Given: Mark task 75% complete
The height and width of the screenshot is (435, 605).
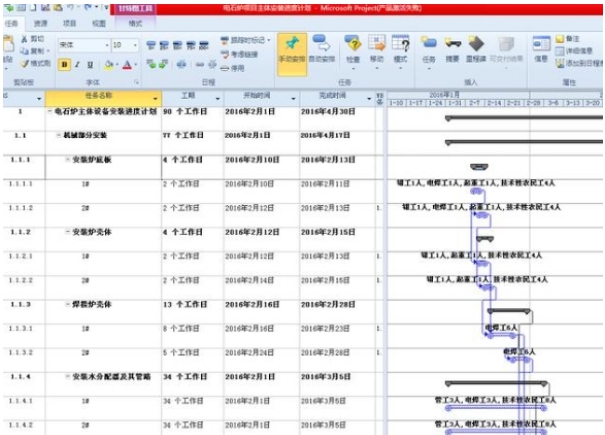Looking at the screenshot, I should pos(191,46).
